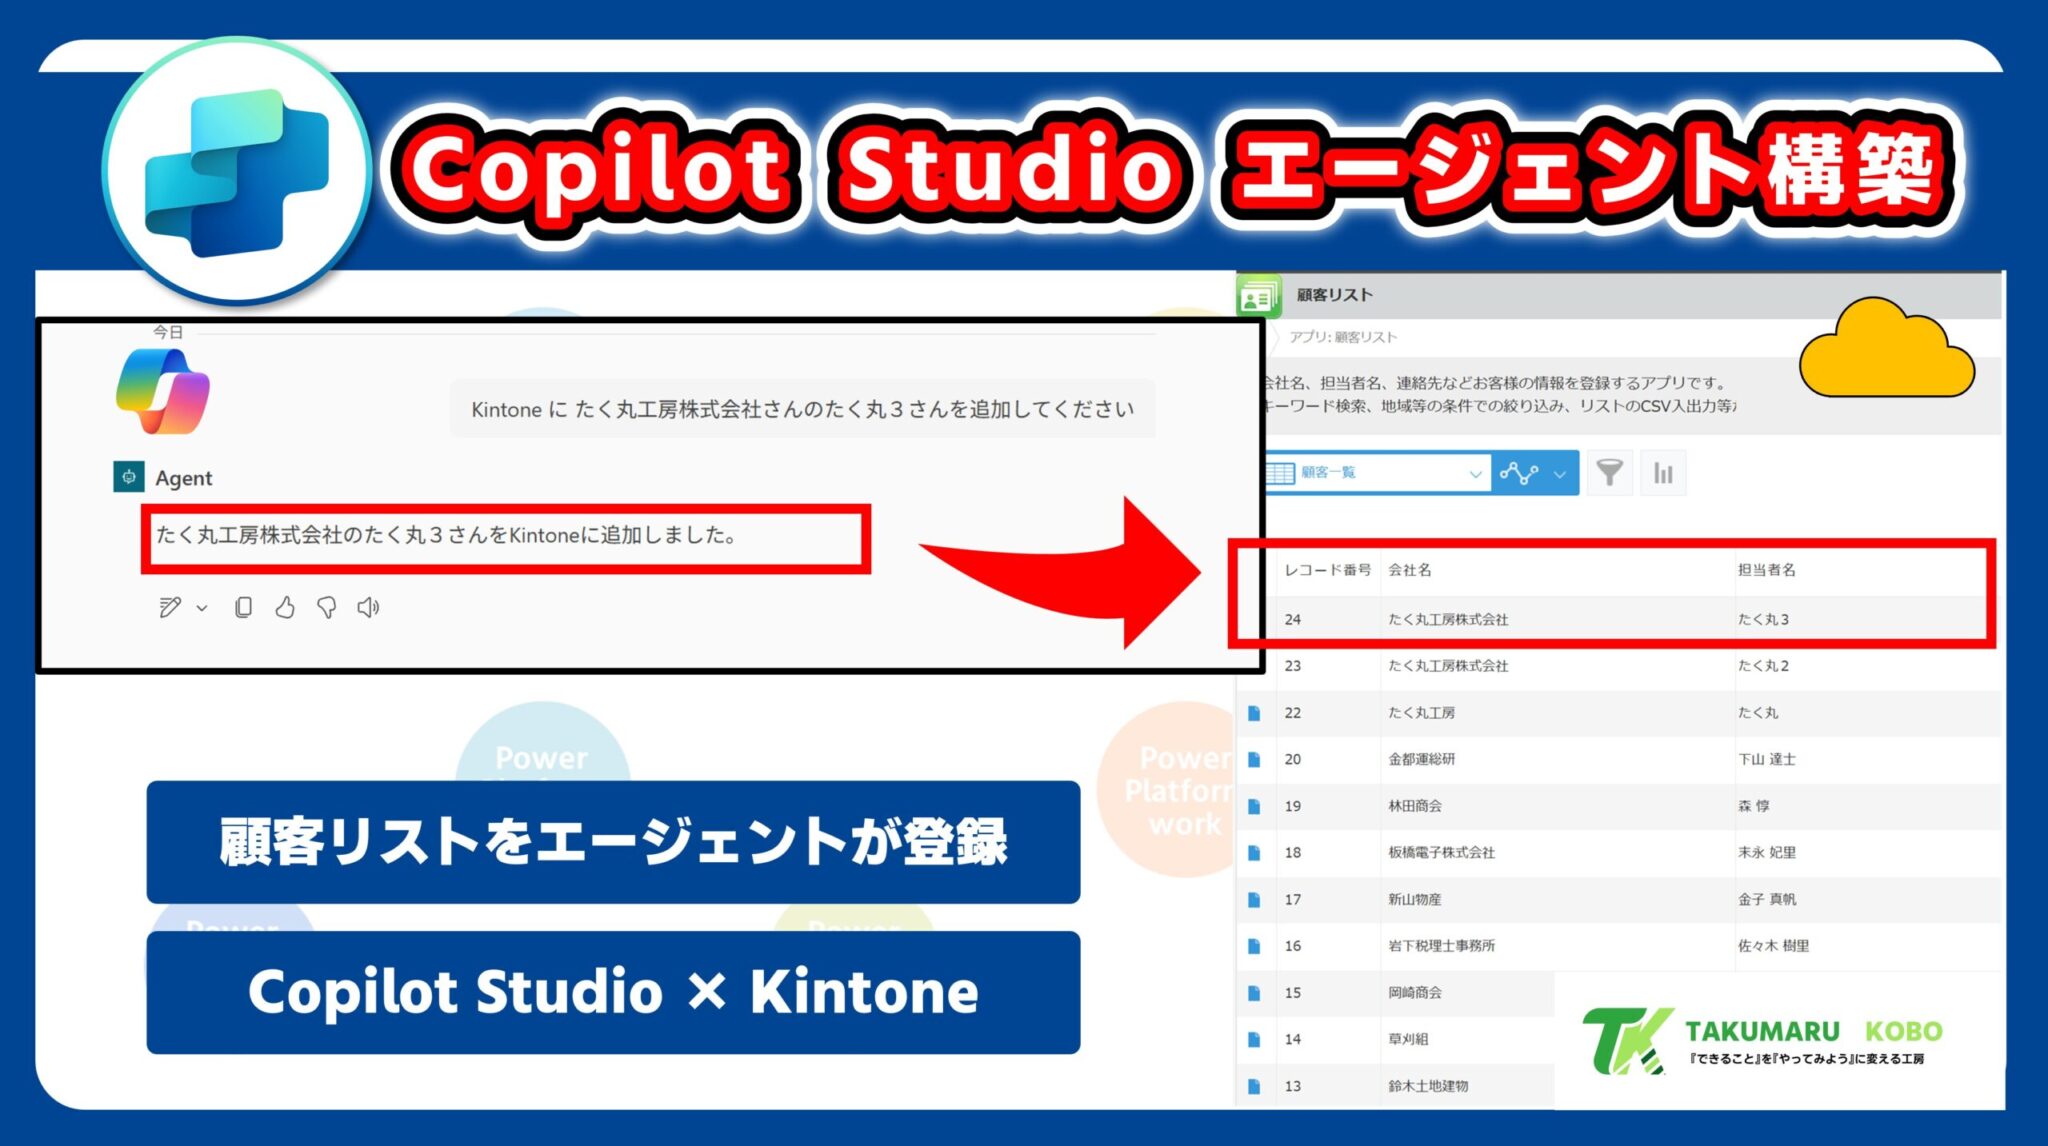Image resolution: width=2048 pixels, height=1146 pixels.
Task: Select the Agent icon beside the response
Action: coord(130,478)
